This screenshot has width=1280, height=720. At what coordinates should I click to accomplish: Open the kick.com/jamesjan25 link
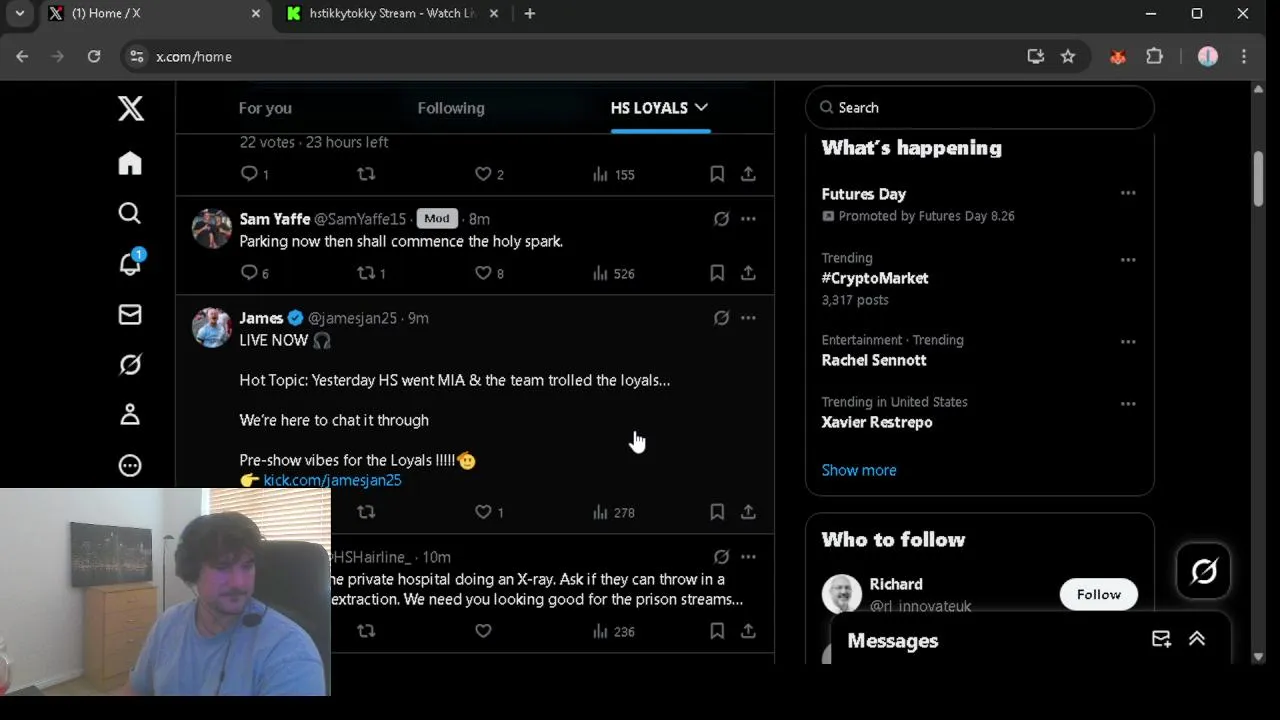[332, 480]
